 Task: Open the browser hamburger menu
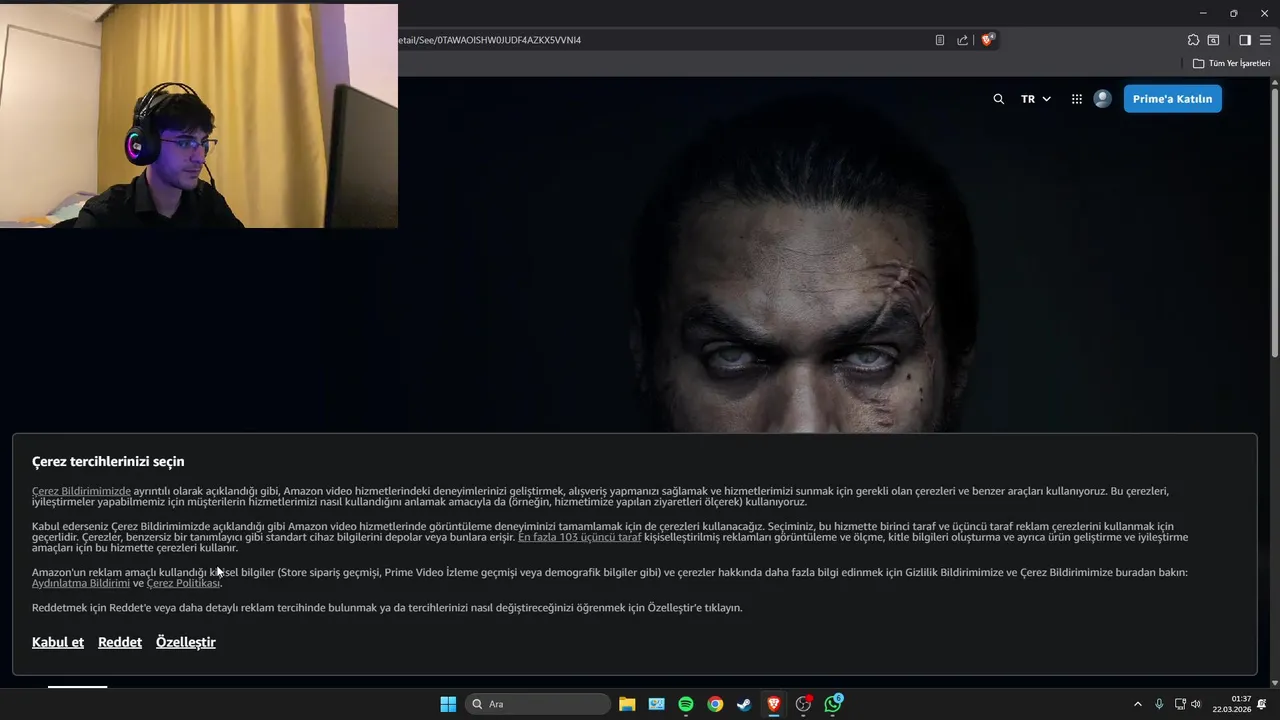pos(1266,40)
